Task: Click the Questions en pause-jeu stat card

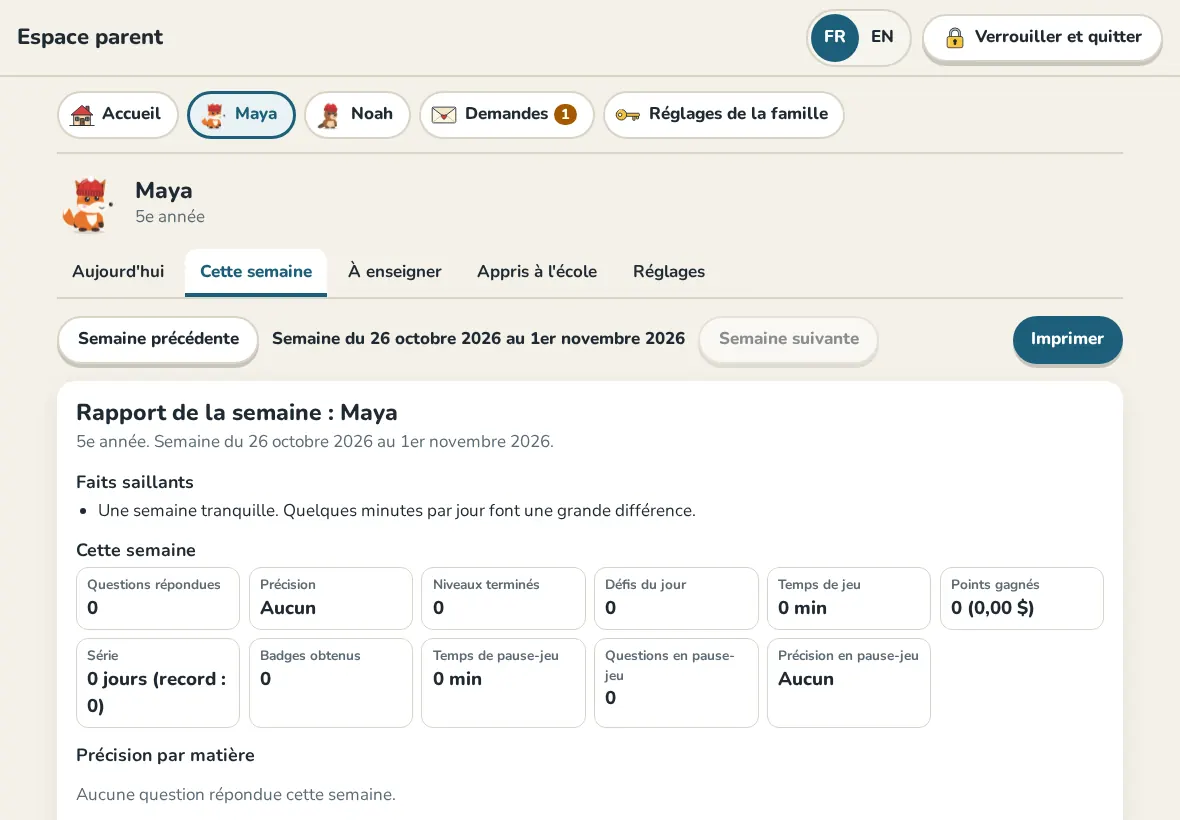Action: (677, 683)
